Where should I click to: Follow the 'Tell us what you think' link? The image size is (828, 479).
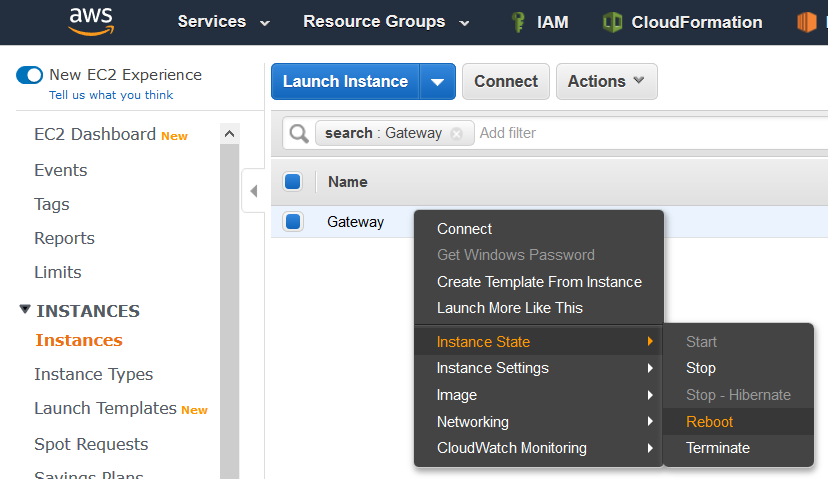tap(111, 95)
